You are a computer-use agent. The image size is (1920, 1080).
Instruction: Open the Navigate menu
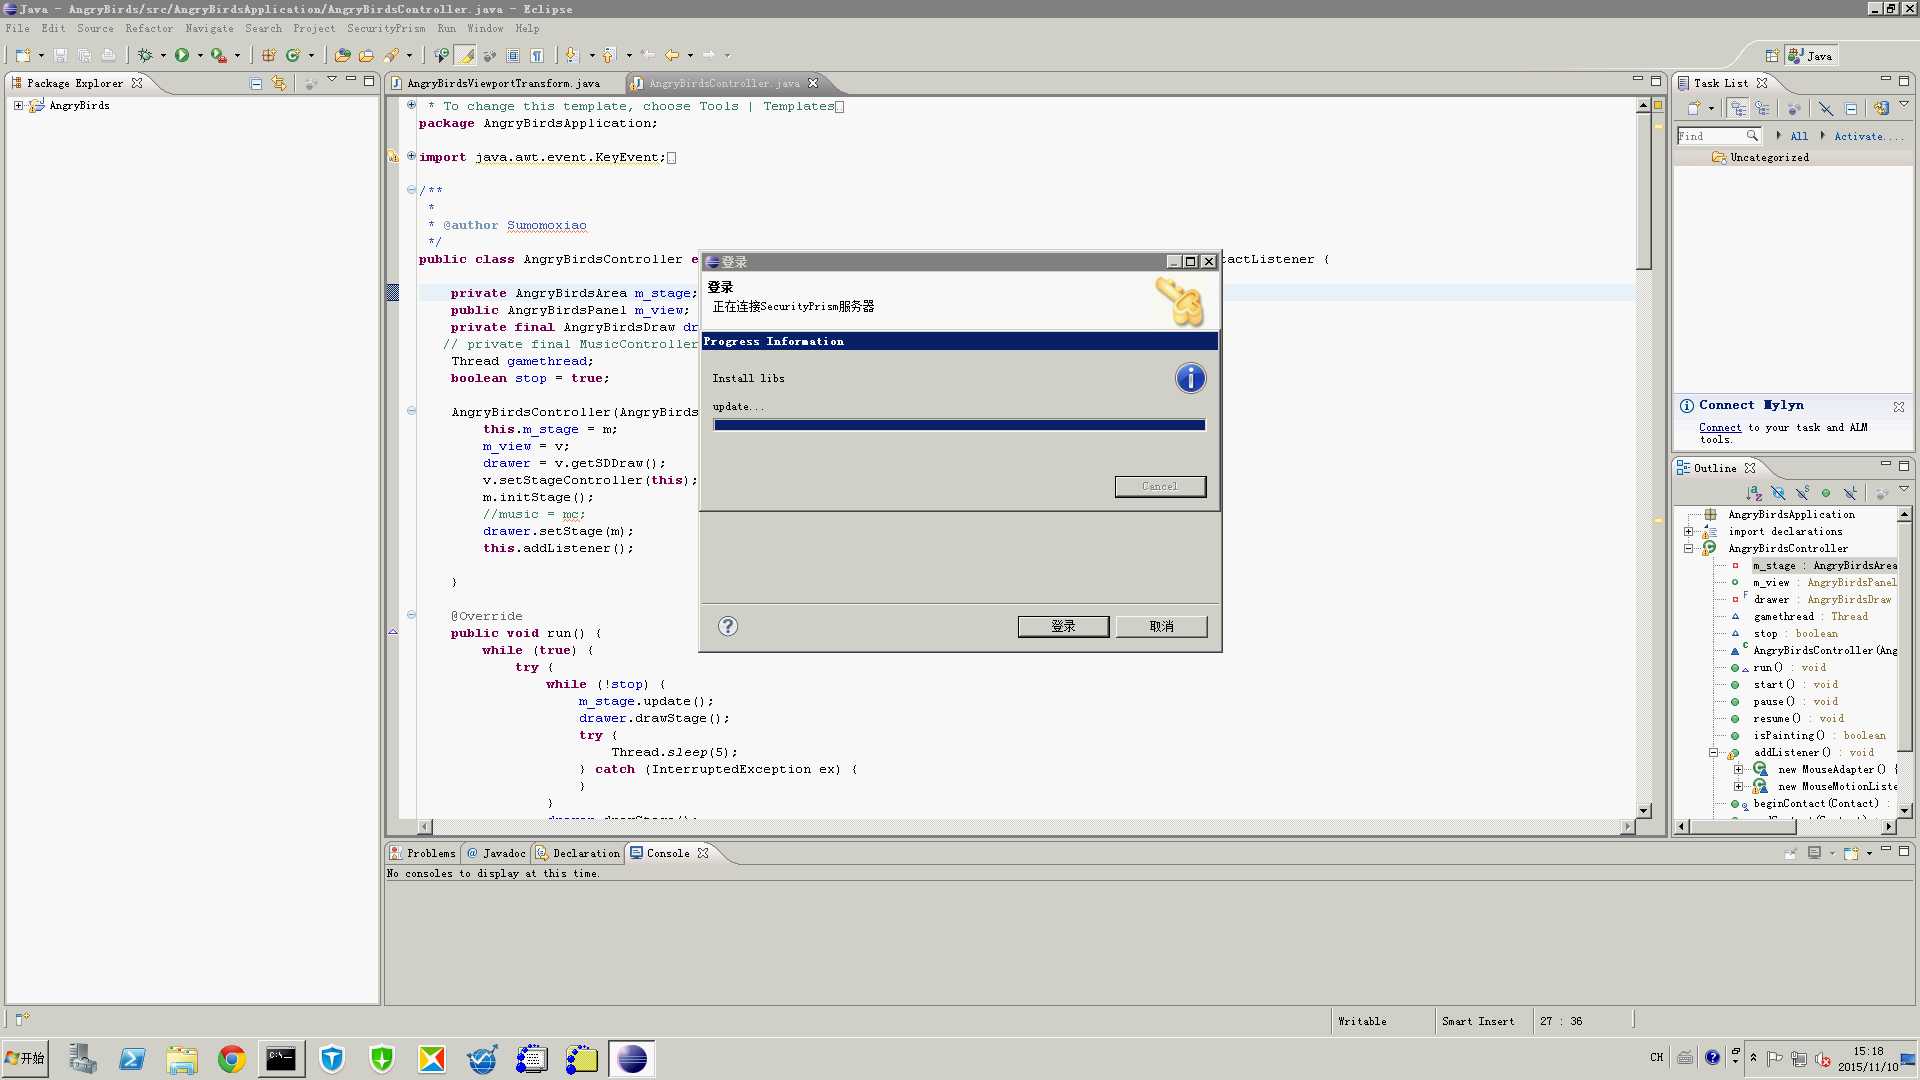click(209, 29)
